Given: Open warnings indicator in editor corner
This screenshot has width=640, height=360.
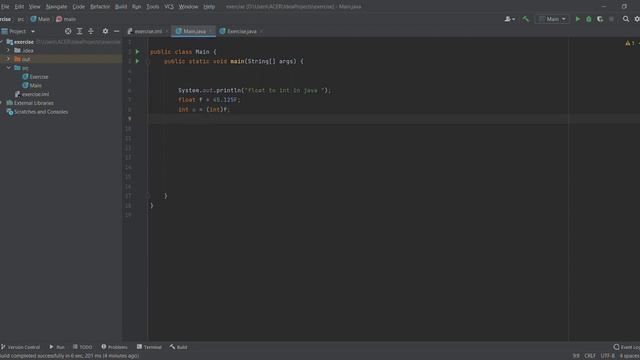Looking at the screenshot, I should tap(630, 43).
